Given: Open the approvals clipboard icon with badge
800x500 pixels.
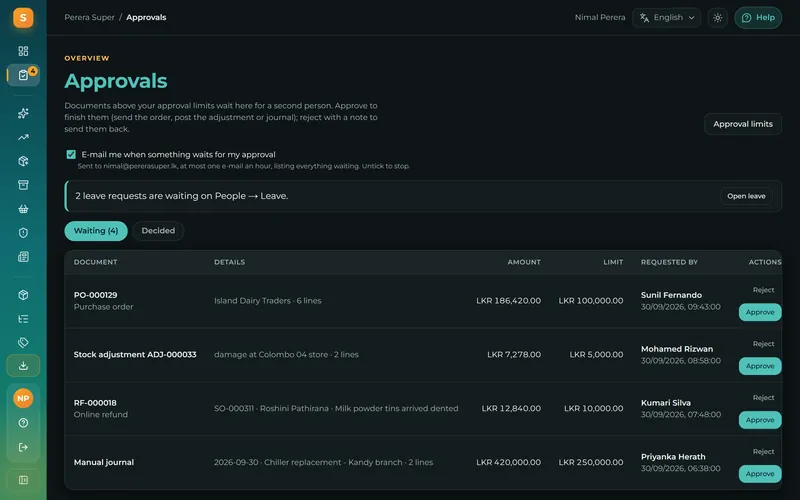Looking at the screenshot, I should tap(23, 75).
